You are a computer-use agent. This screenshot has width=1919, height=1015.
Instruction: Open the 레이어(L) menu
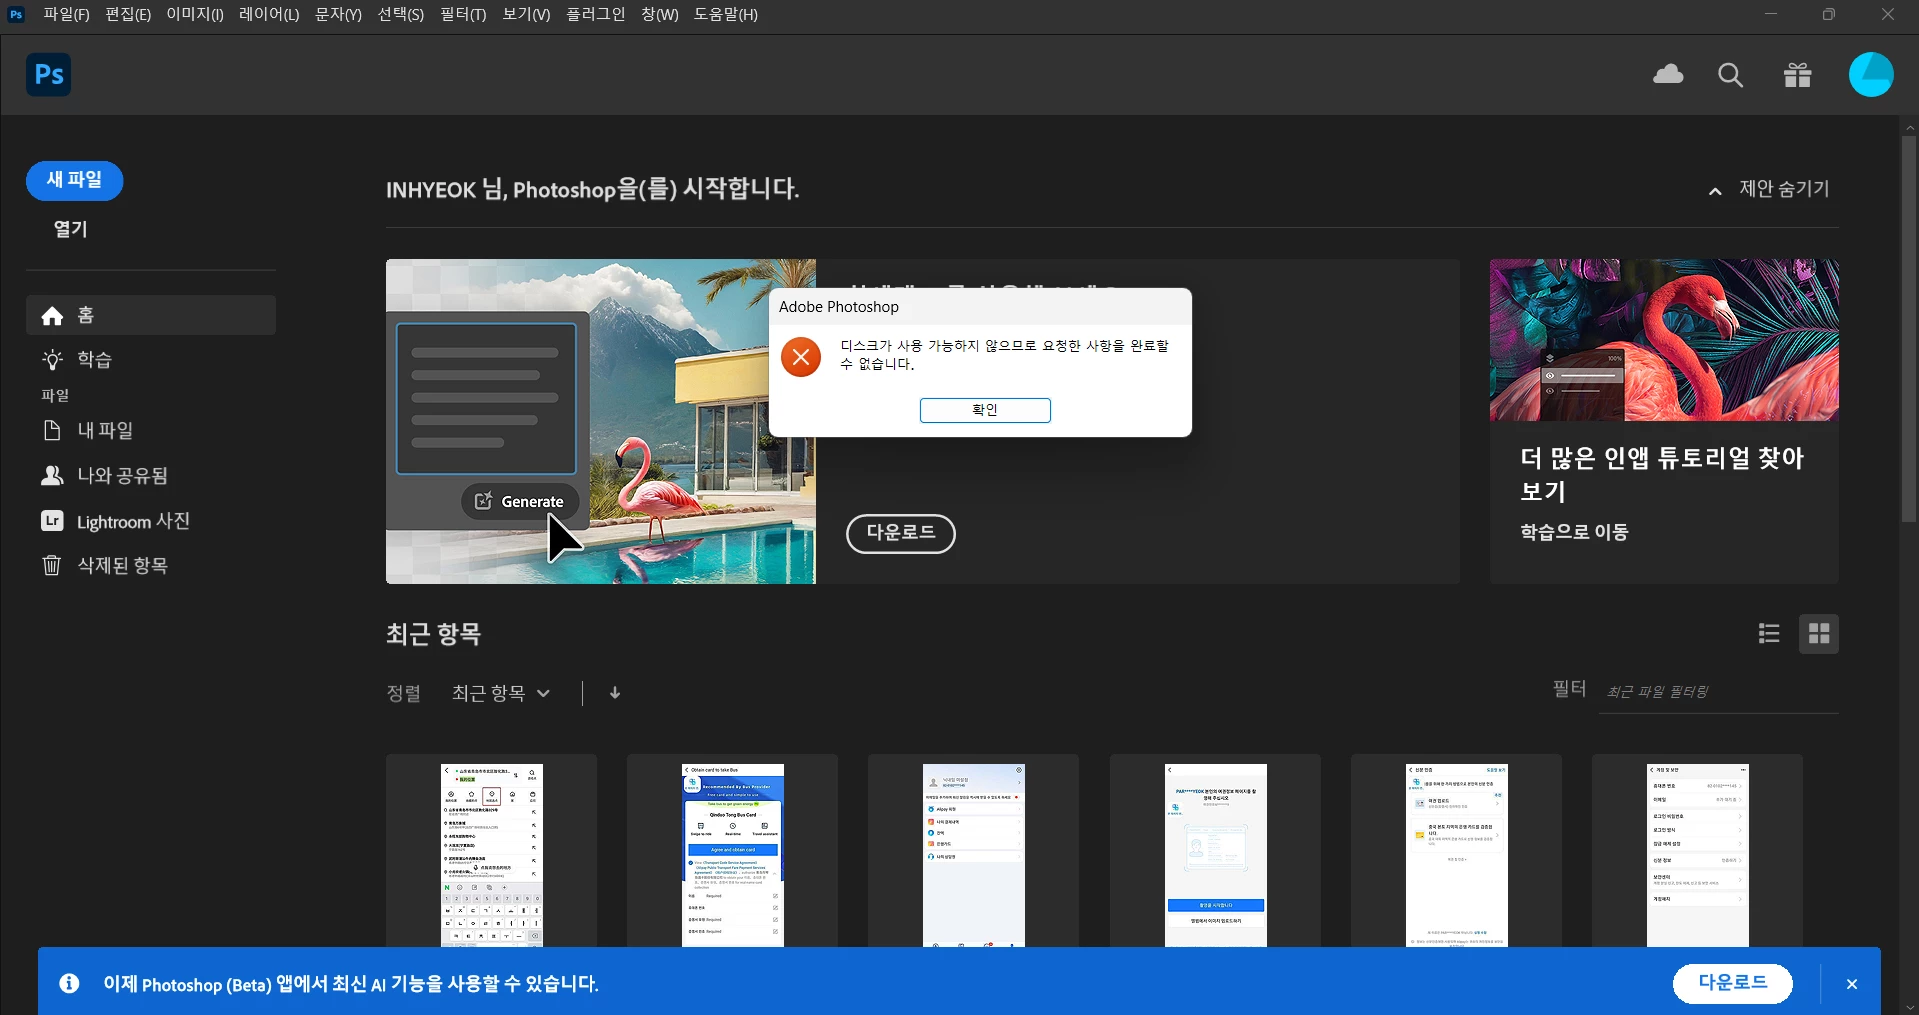[x=269, y=14]
